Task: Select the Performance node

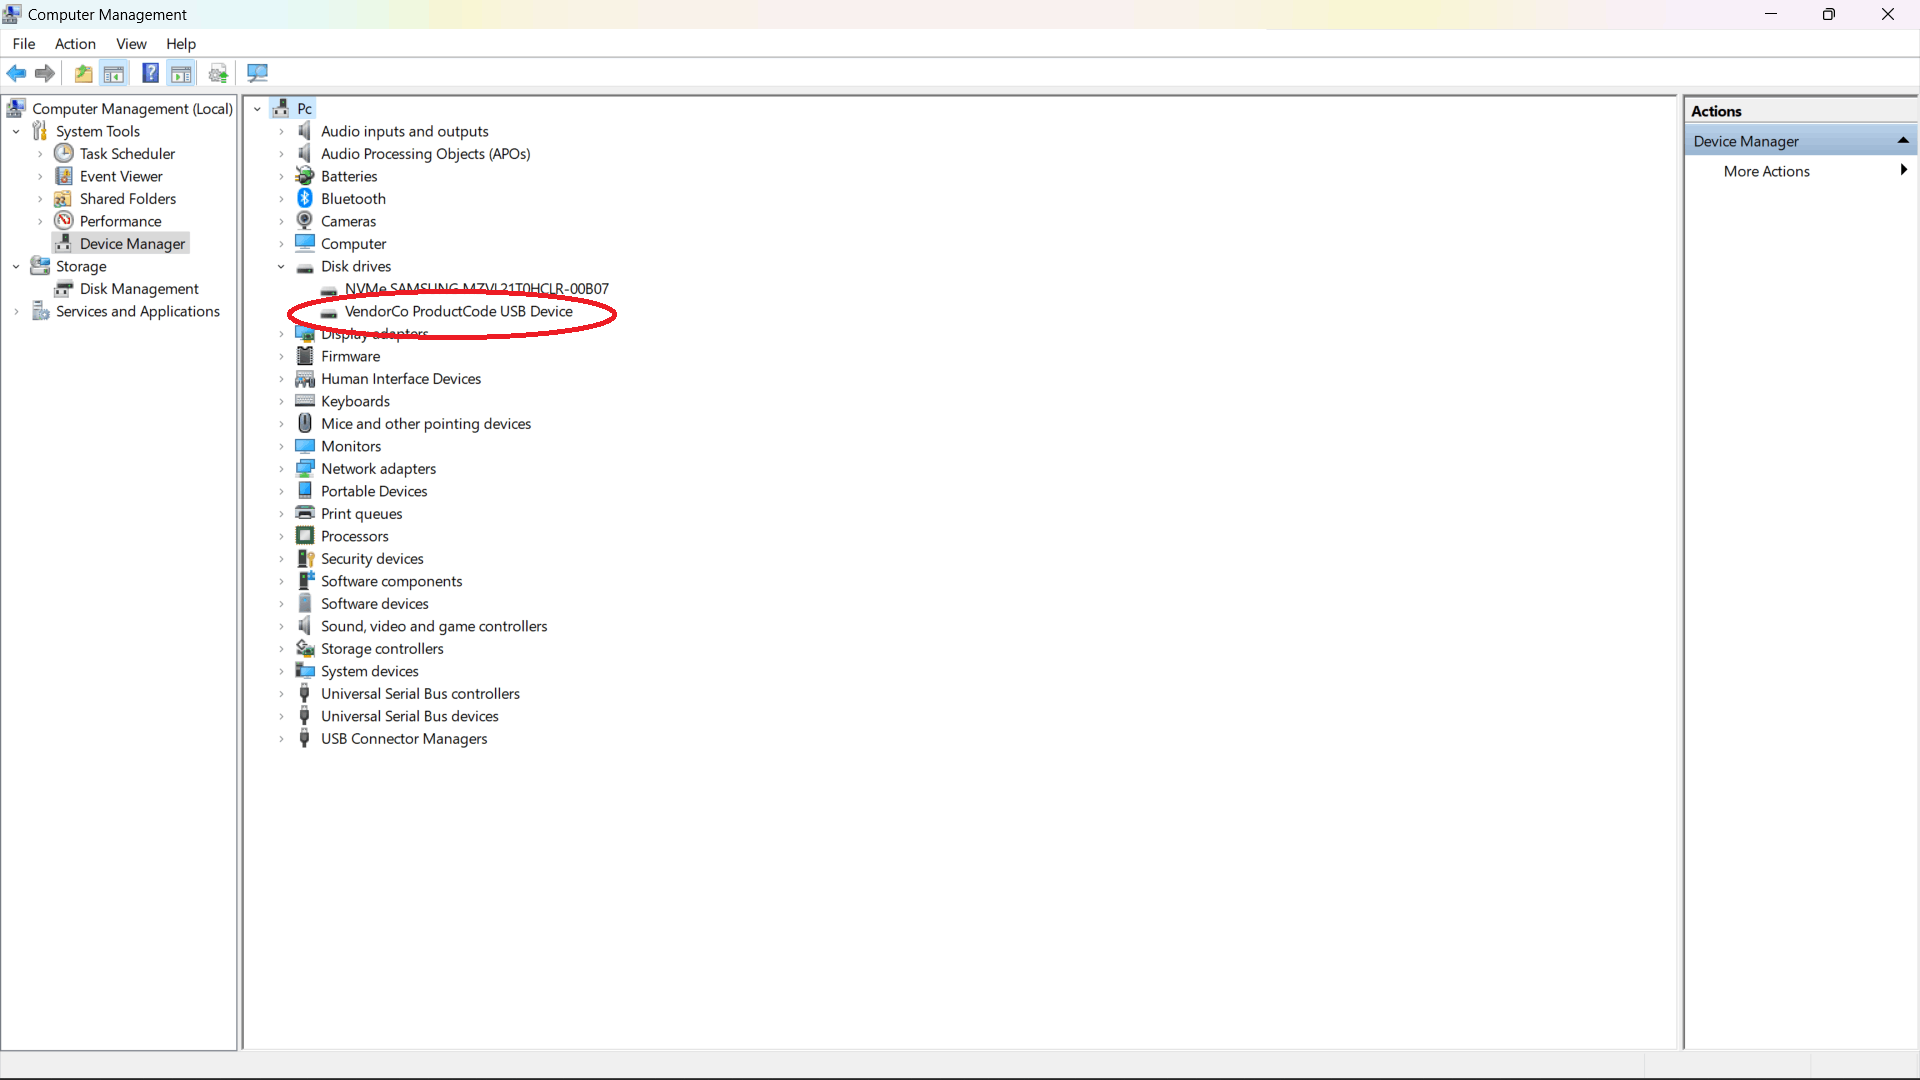Action: [120, 221]
